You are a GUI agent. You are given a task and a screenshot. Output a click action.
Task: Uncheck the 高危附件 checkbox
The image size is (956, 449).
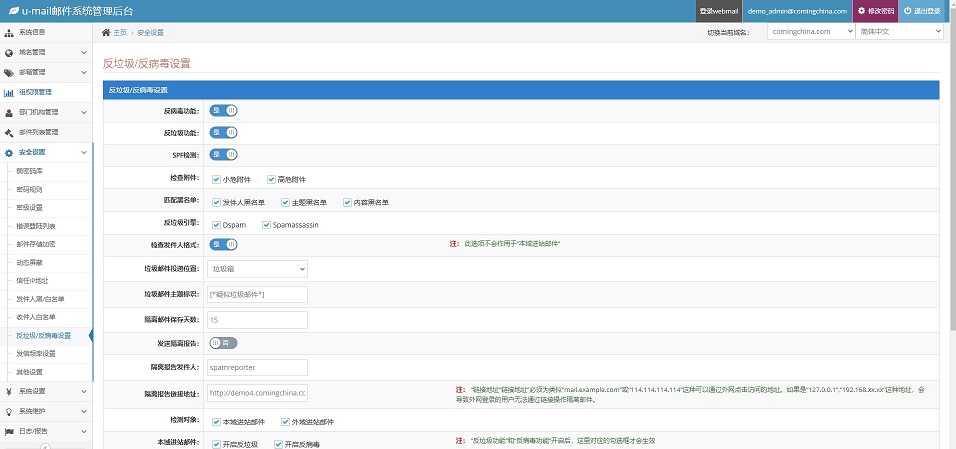coord(271,179)
